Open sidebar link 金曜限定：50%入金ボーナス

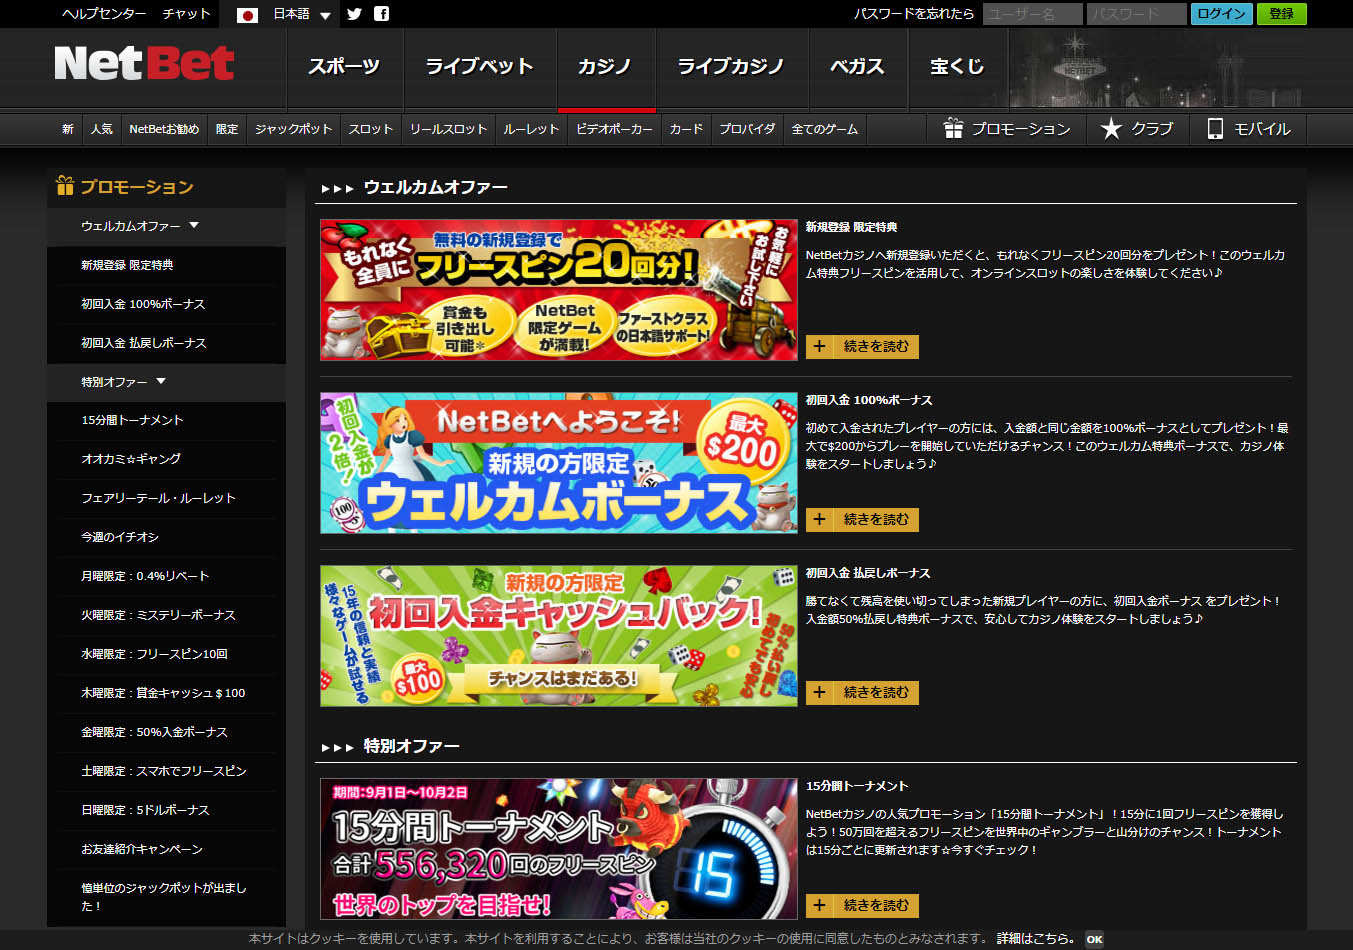coord(154,732)
